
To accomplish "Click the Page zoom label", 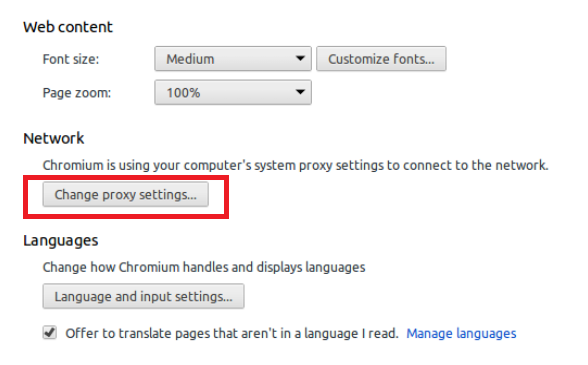I will pyautogui.click(x=77, y=93).
